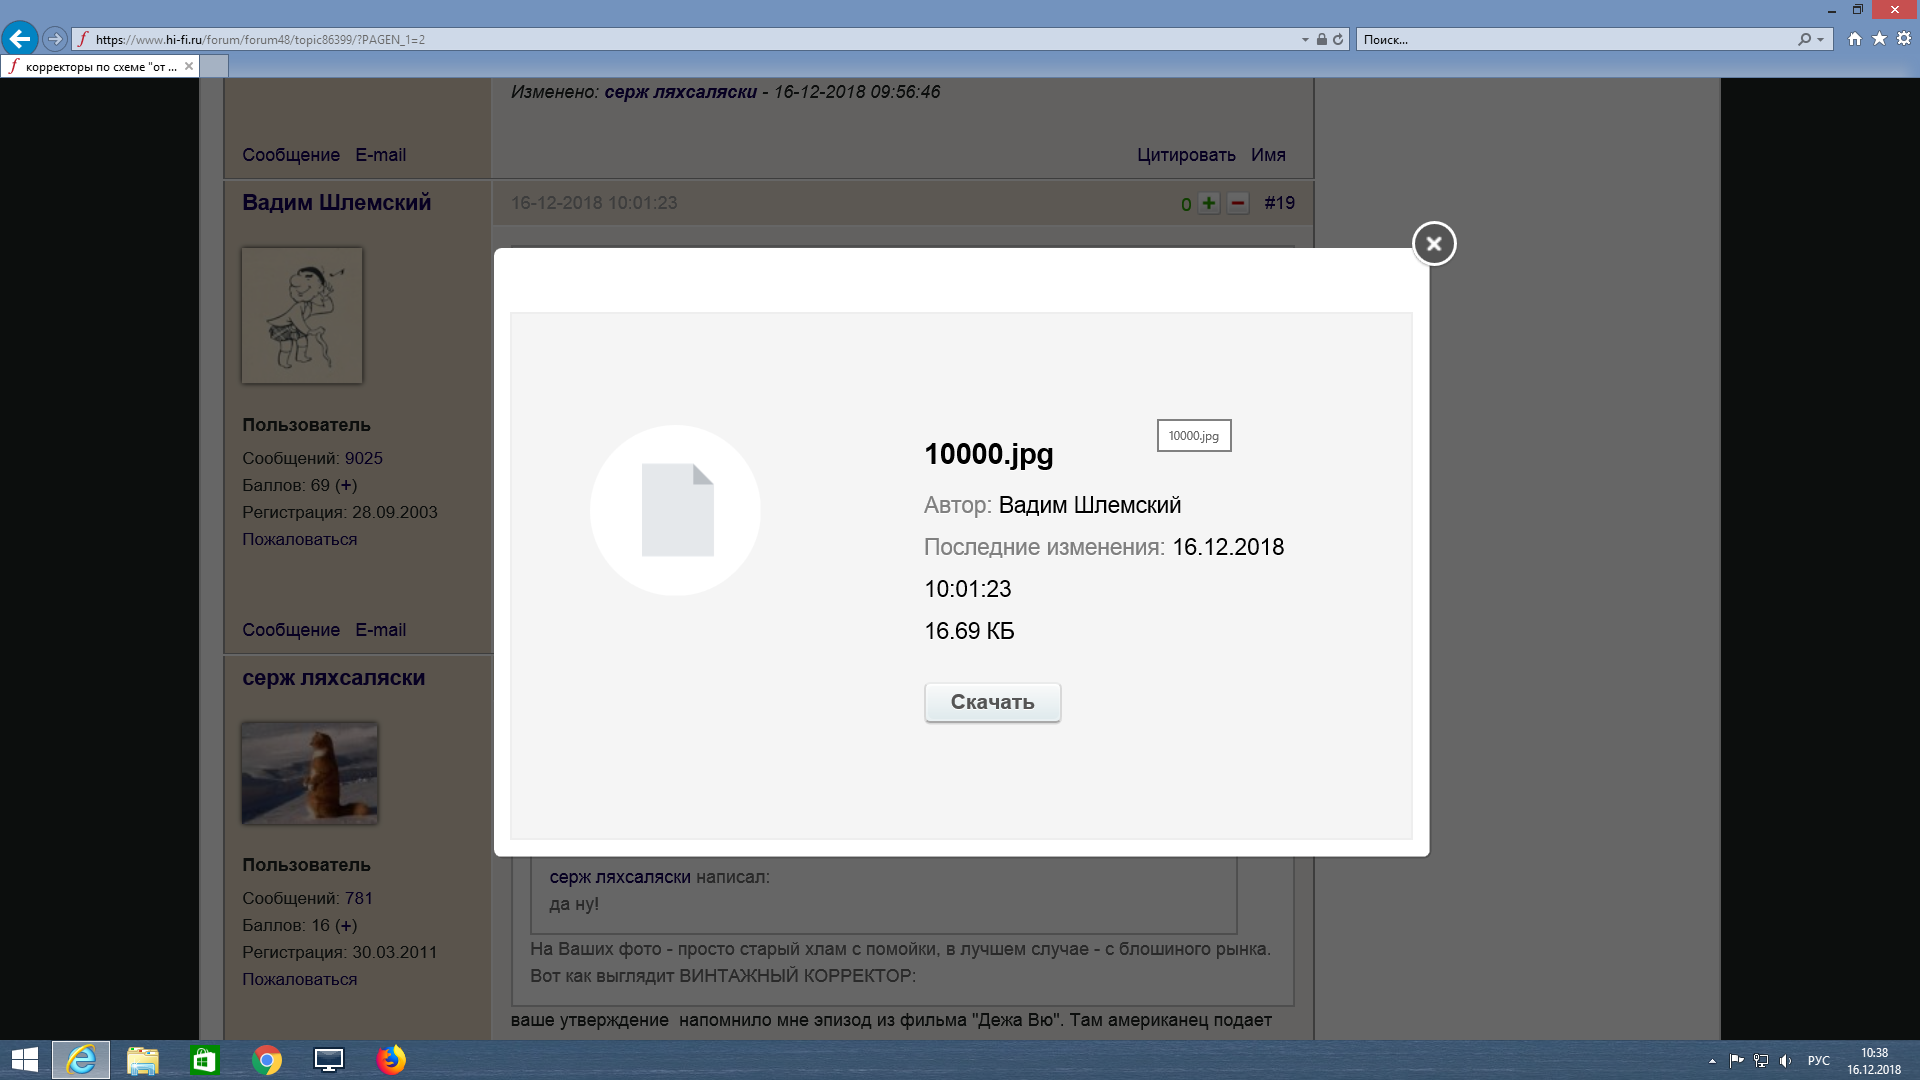Viewport: 1920px width, 1080px height.
Task: Launch Firefox from the taskbar
Action: (x=391, y=1060)
